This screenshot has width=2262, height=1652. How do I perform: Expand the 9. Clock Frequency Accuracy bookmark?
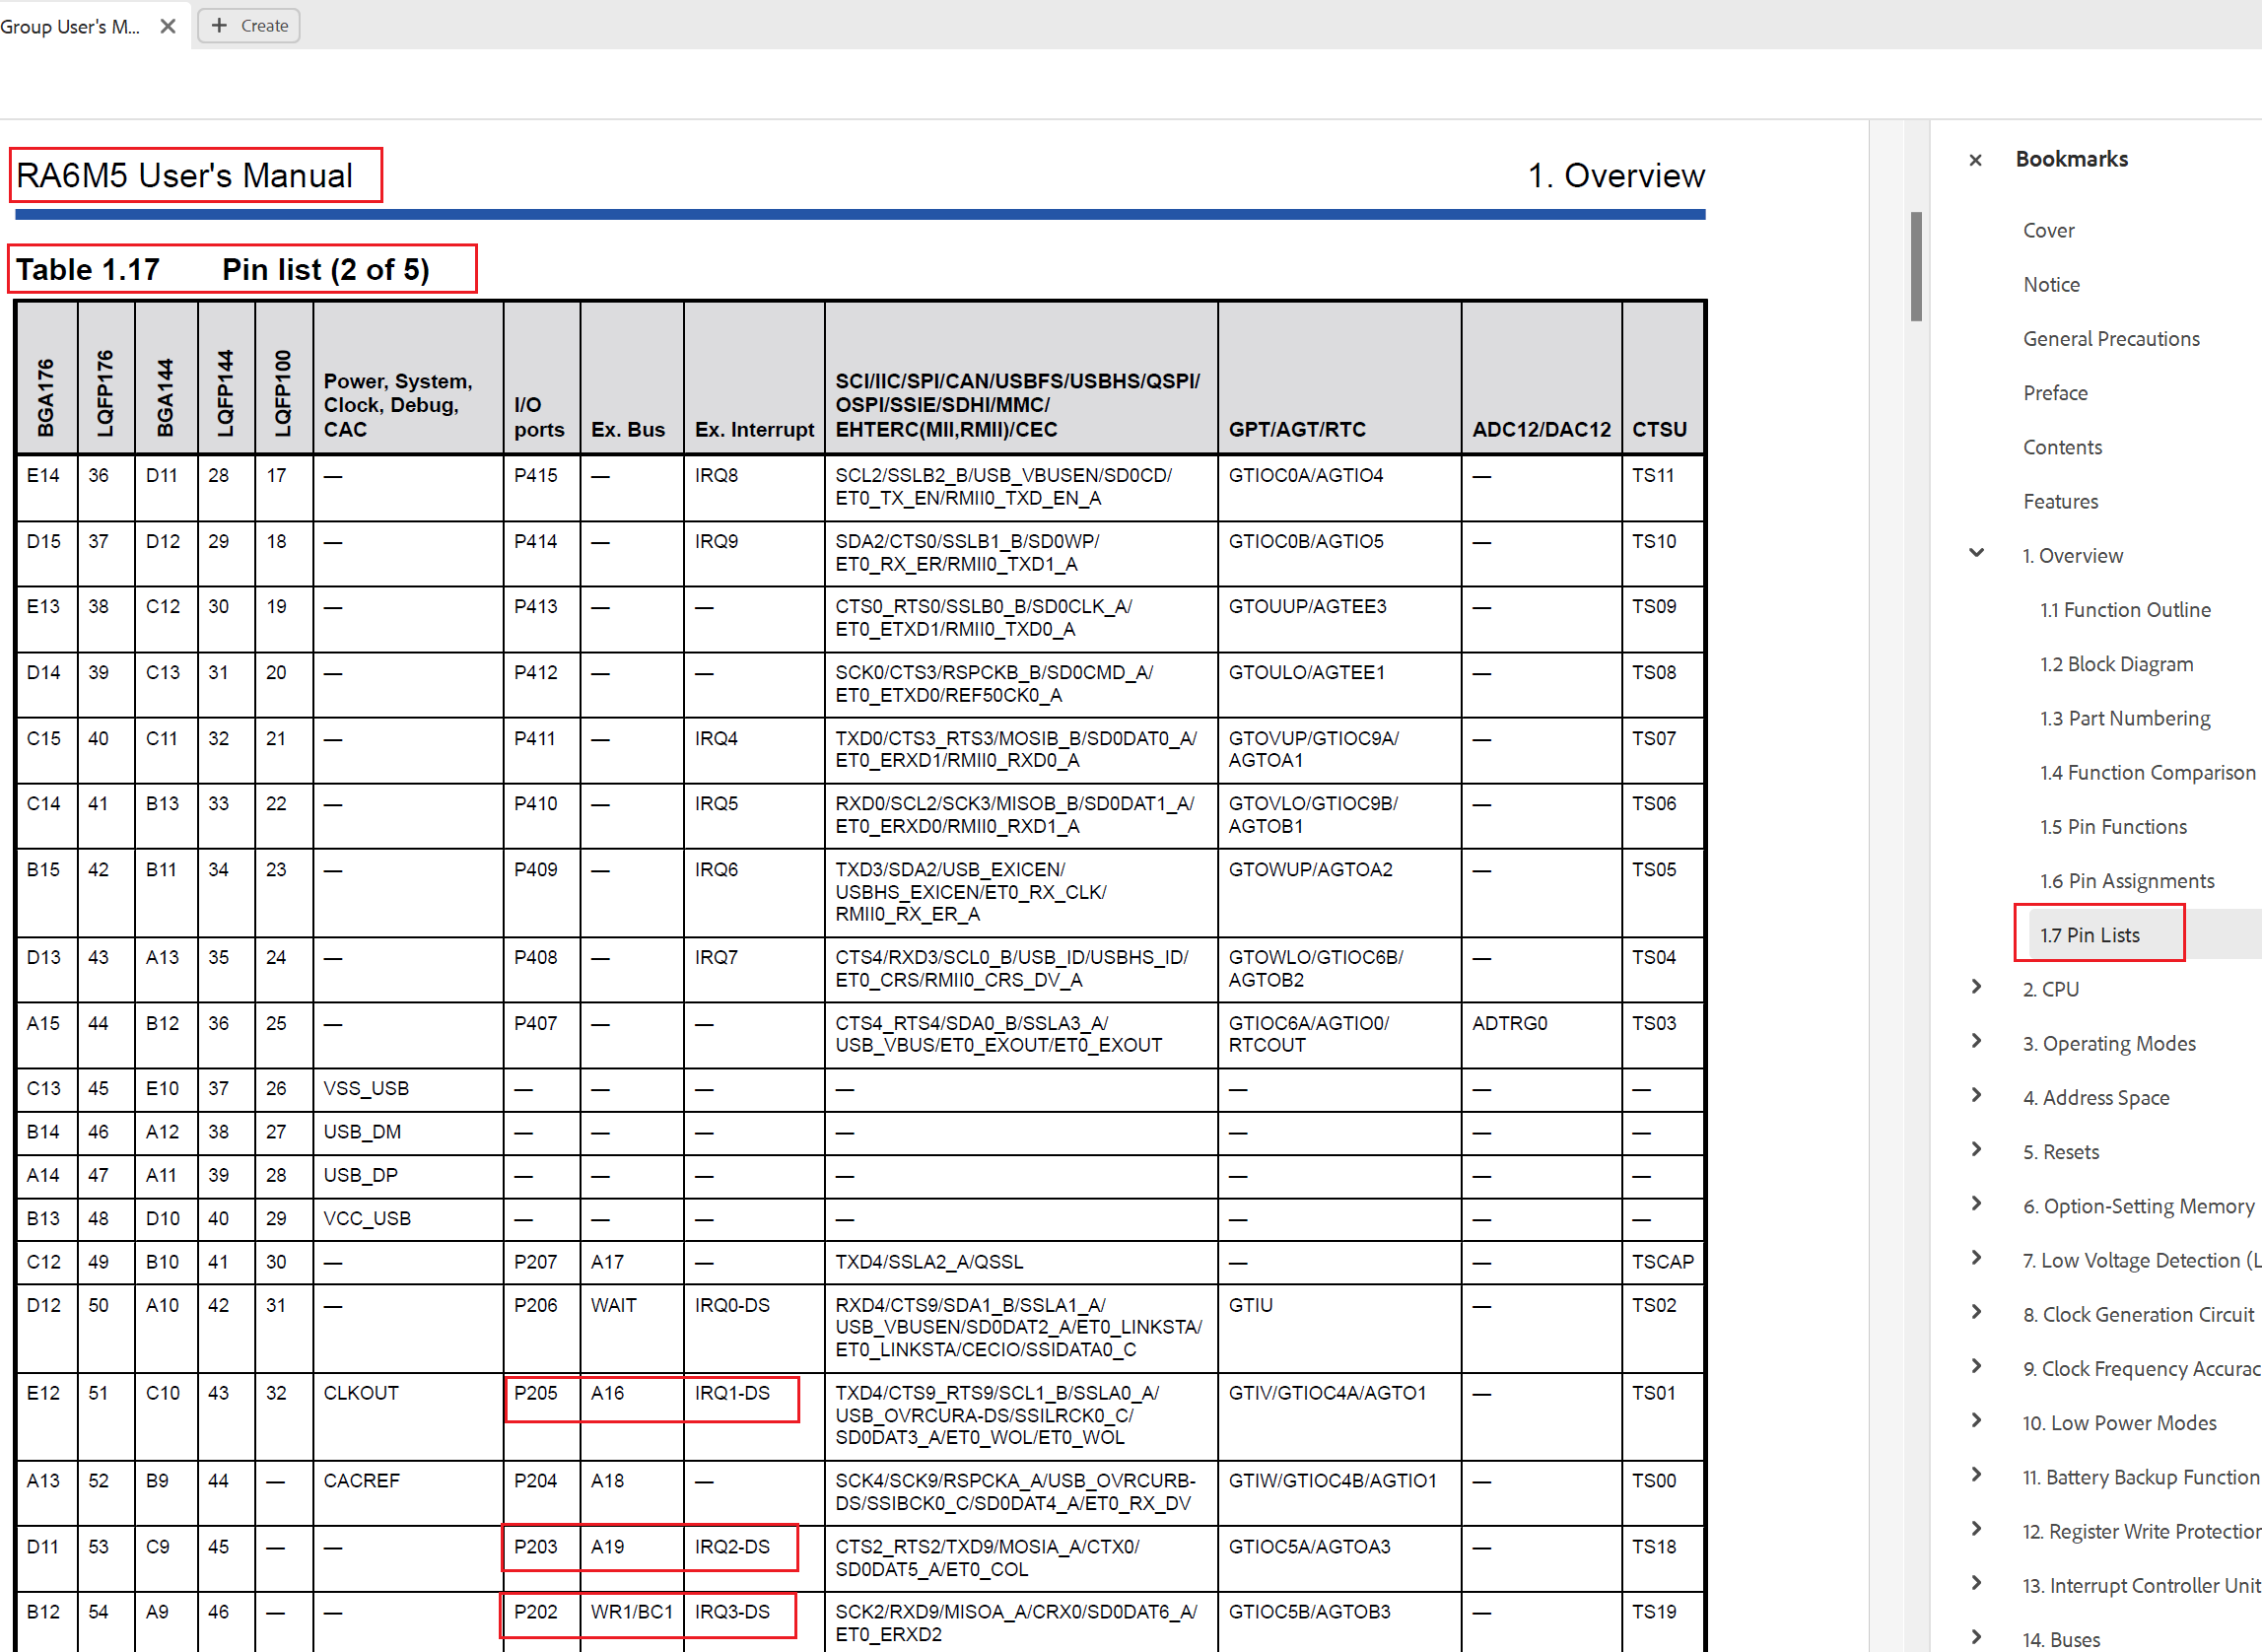(x=1976, y=1366)
